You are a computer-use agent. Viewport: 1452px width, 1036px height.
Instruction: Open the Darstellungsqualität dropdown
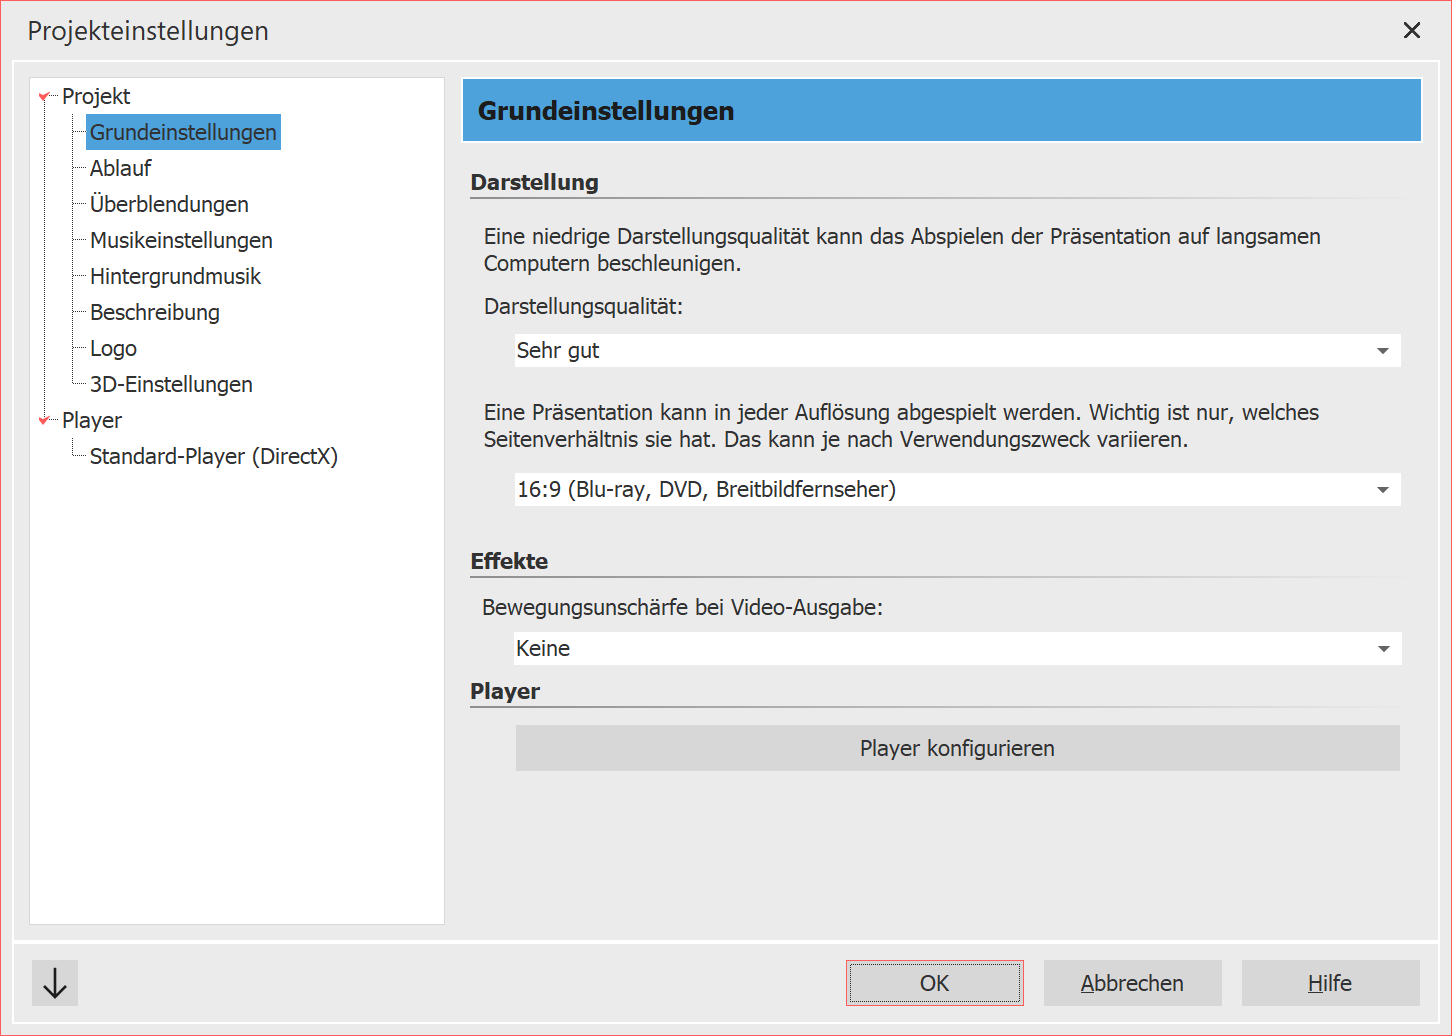tap(1384, 351)
